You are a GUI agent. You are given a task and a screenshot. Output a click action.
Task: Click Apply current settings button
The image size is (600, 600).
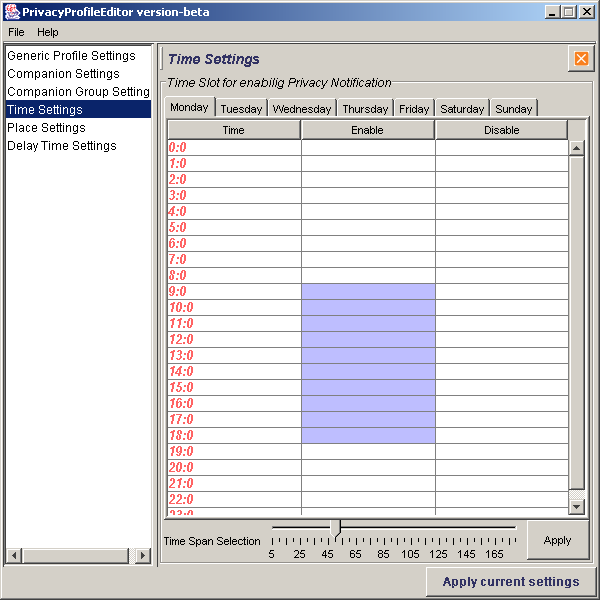(511, 581)
